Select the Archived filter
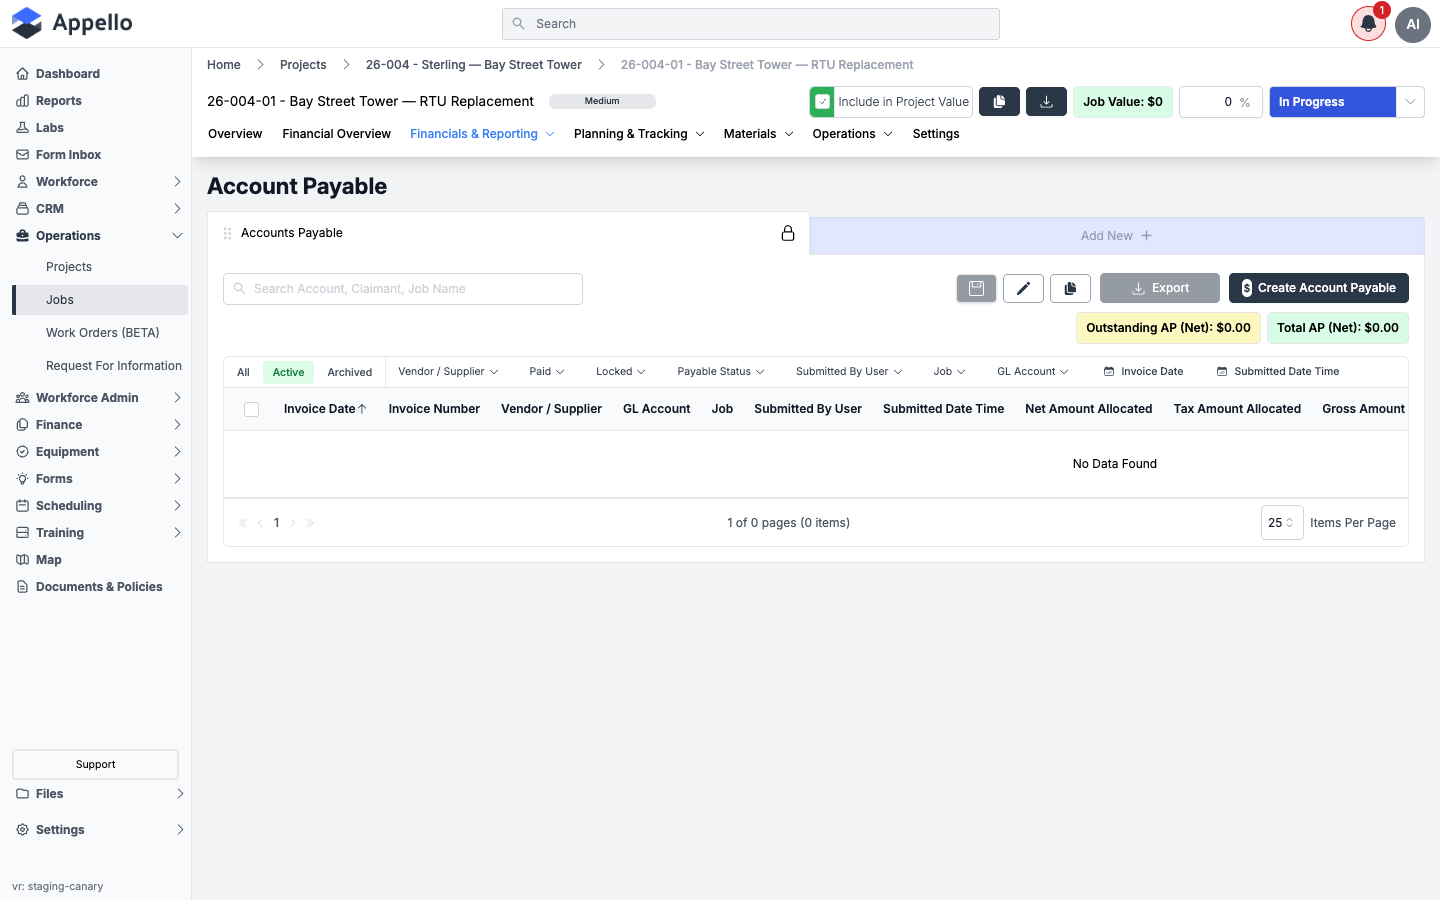 coord(350,372)
